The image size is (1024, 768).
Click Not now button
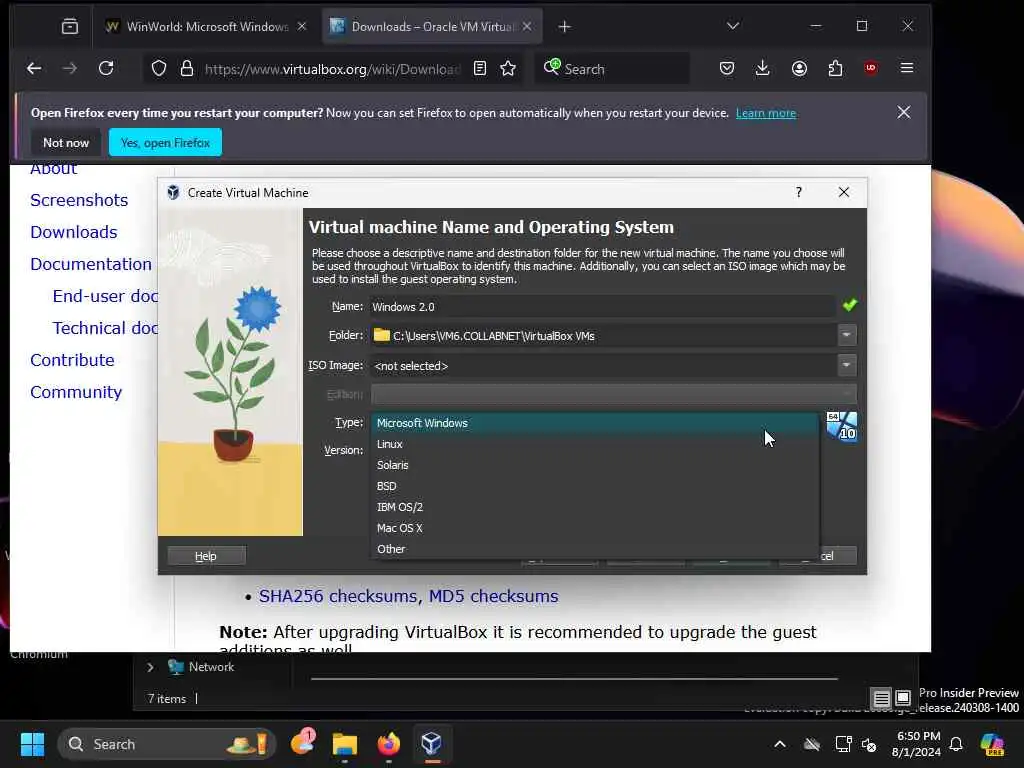click(x=66, y=142)
